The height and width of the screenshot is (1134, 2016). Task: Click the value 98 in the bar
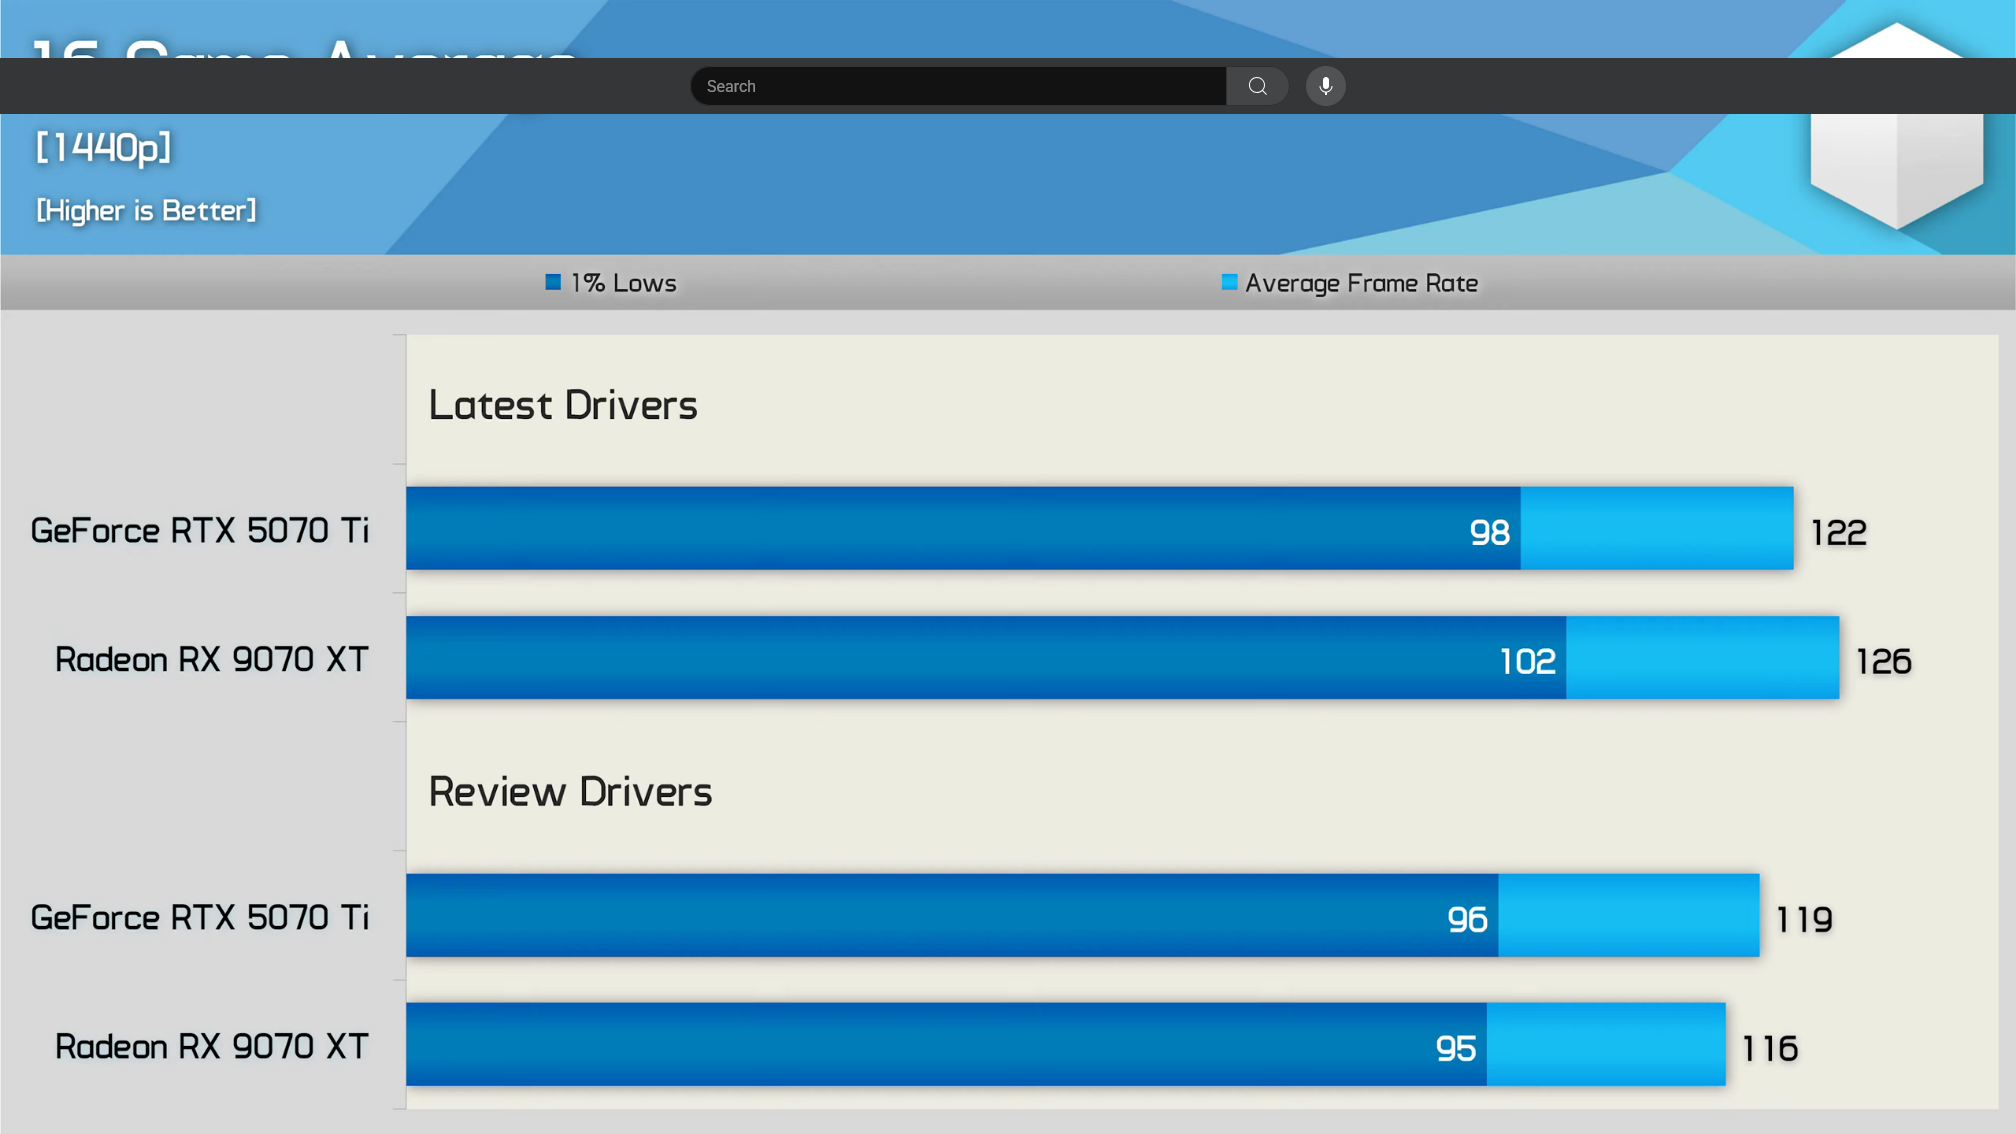click(1489, 532)
